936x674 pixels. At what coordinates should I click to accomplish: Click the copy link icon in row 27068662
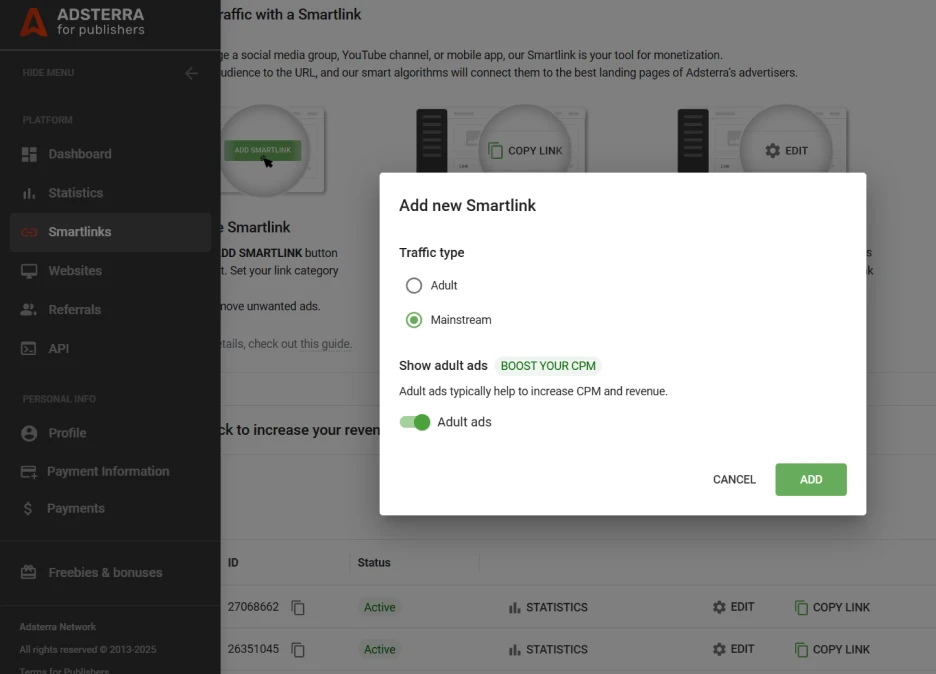click(801, 608)
